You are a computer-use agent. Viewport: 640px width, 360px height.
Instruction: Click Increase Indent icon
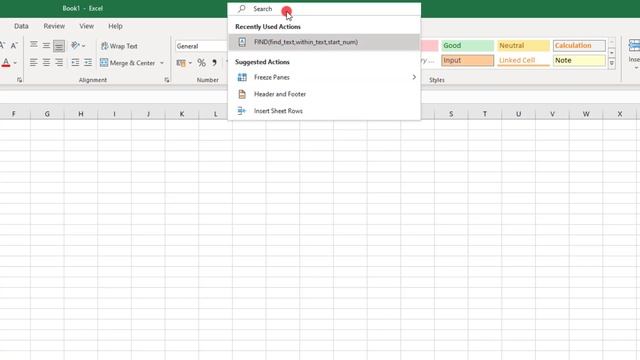(x=88, y=62)
